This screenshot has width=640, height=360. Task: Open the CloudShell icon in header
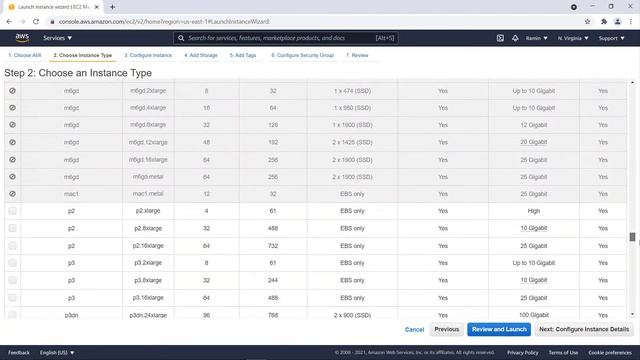coord(500,38)
